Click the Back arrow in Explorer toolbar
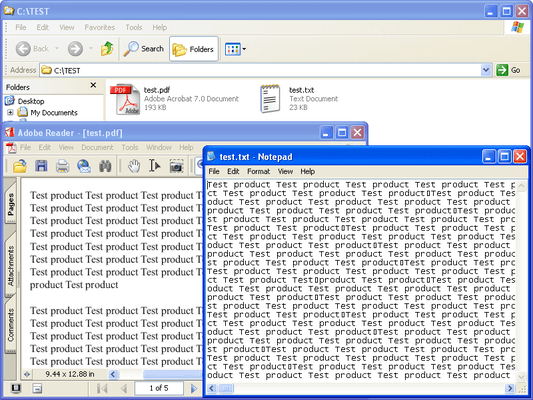533x400 pixels. 23,49
